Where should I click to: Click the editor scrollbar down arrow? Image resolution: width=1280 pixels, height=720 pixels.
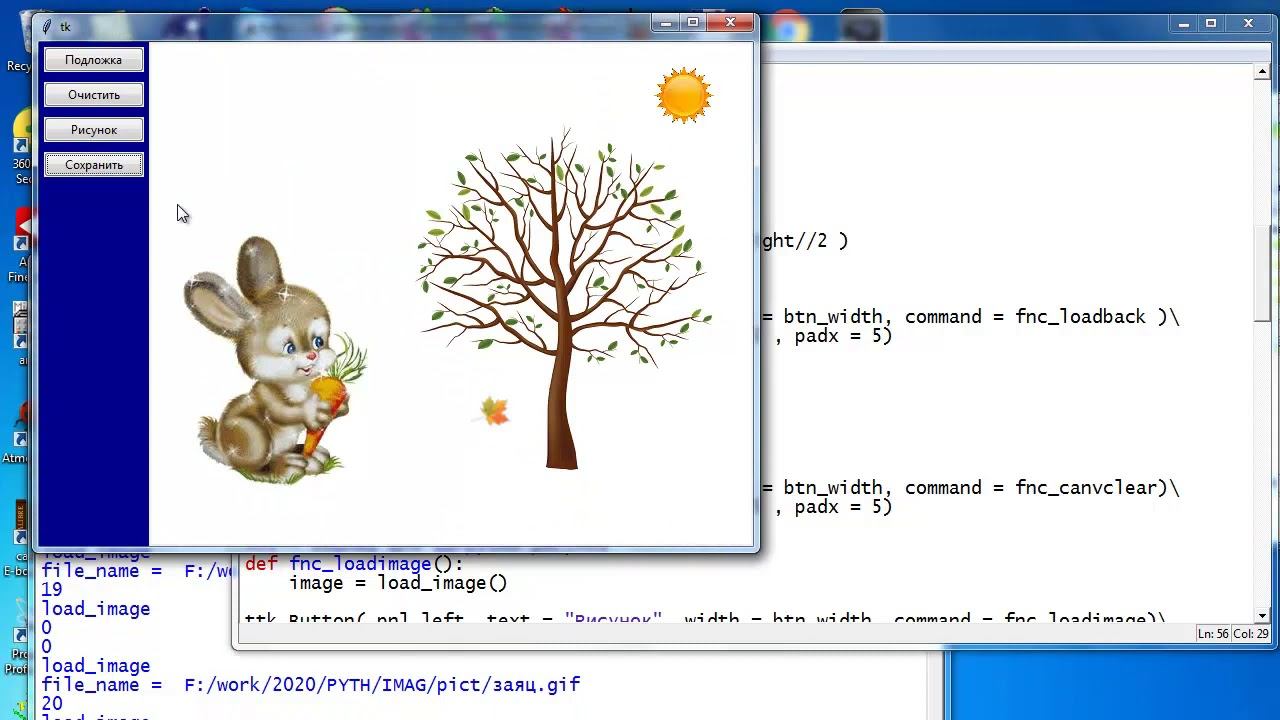click(x=1262, y=616)
